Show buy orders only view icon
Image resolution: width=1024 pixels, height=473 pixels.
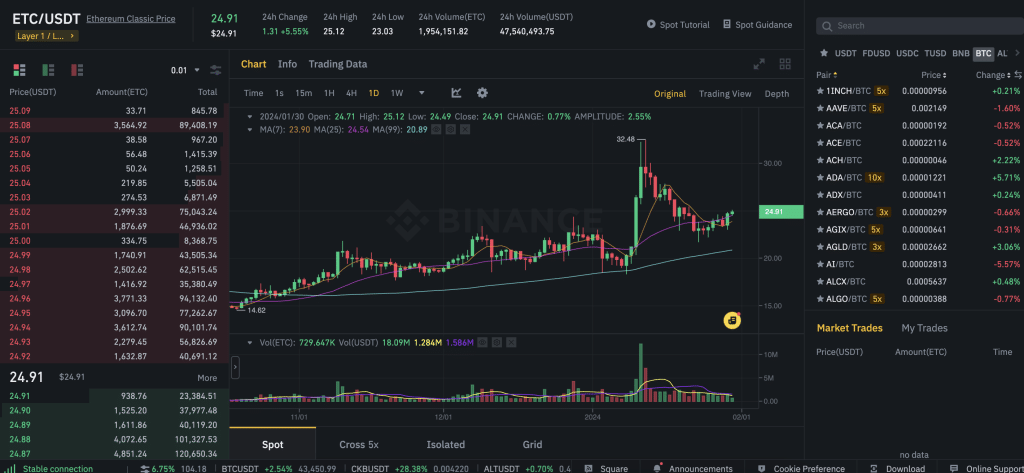tap(48, 70)
